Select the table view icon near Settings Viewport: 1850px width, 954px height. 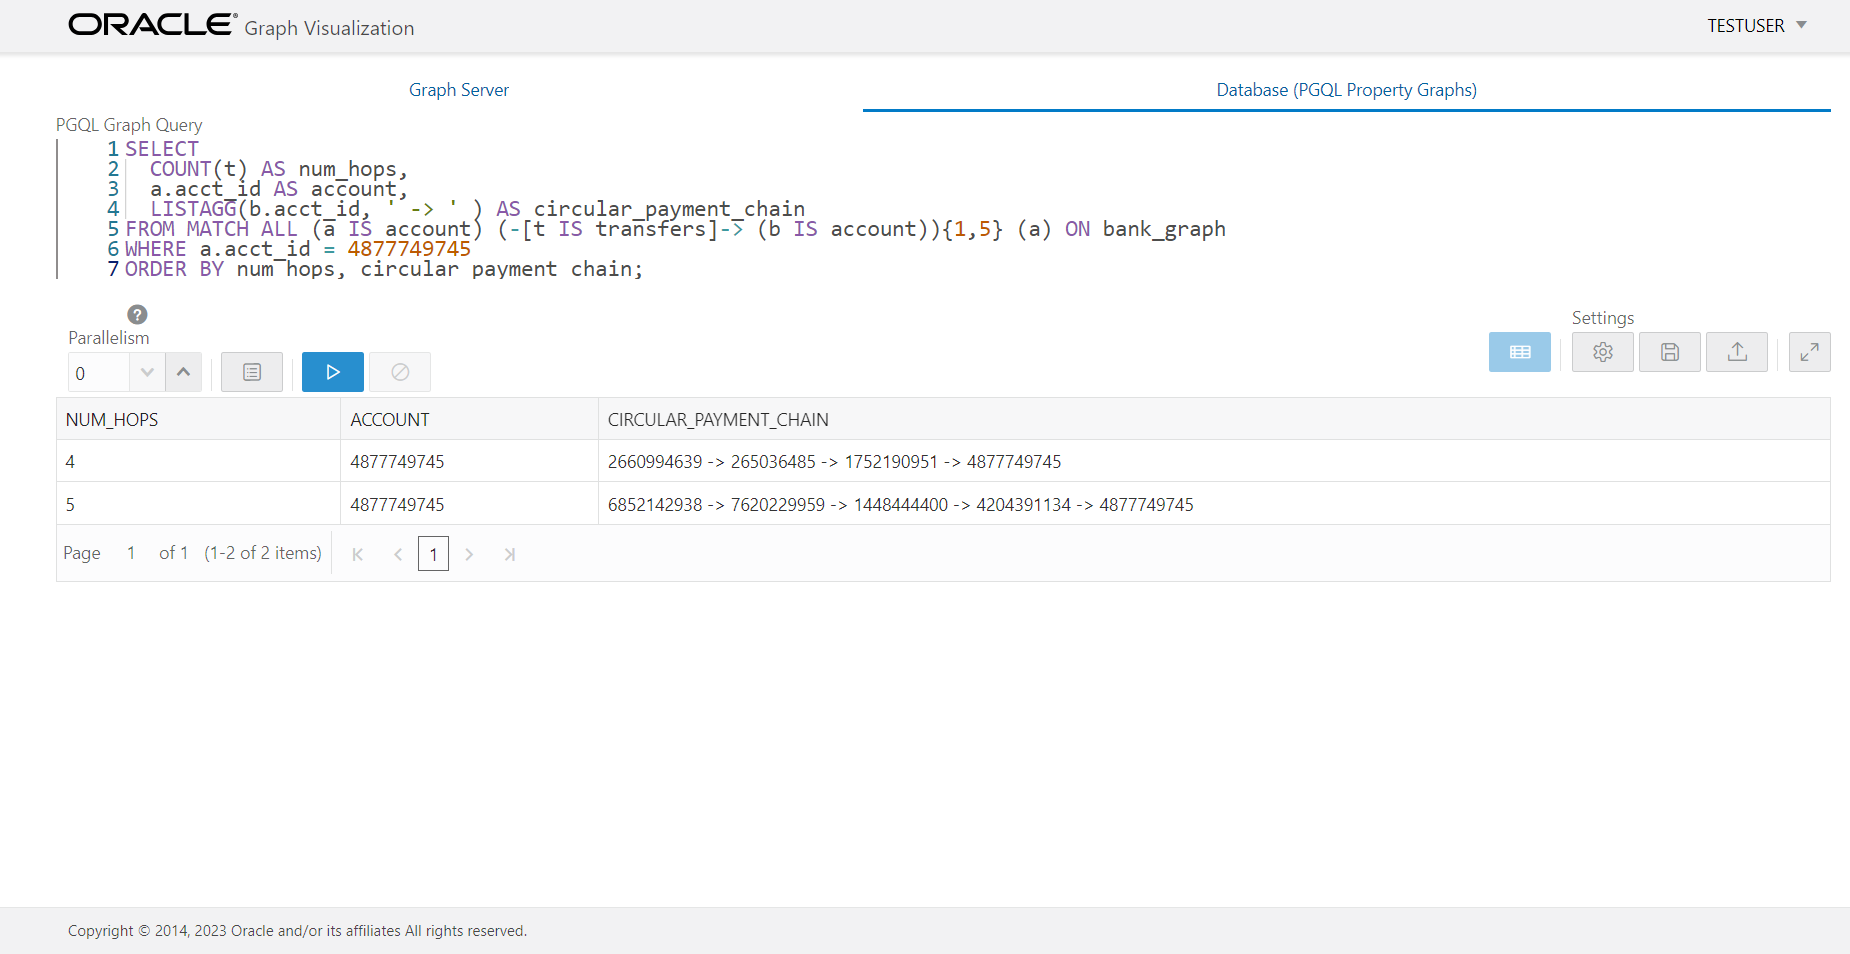[x=1519, y=352]
